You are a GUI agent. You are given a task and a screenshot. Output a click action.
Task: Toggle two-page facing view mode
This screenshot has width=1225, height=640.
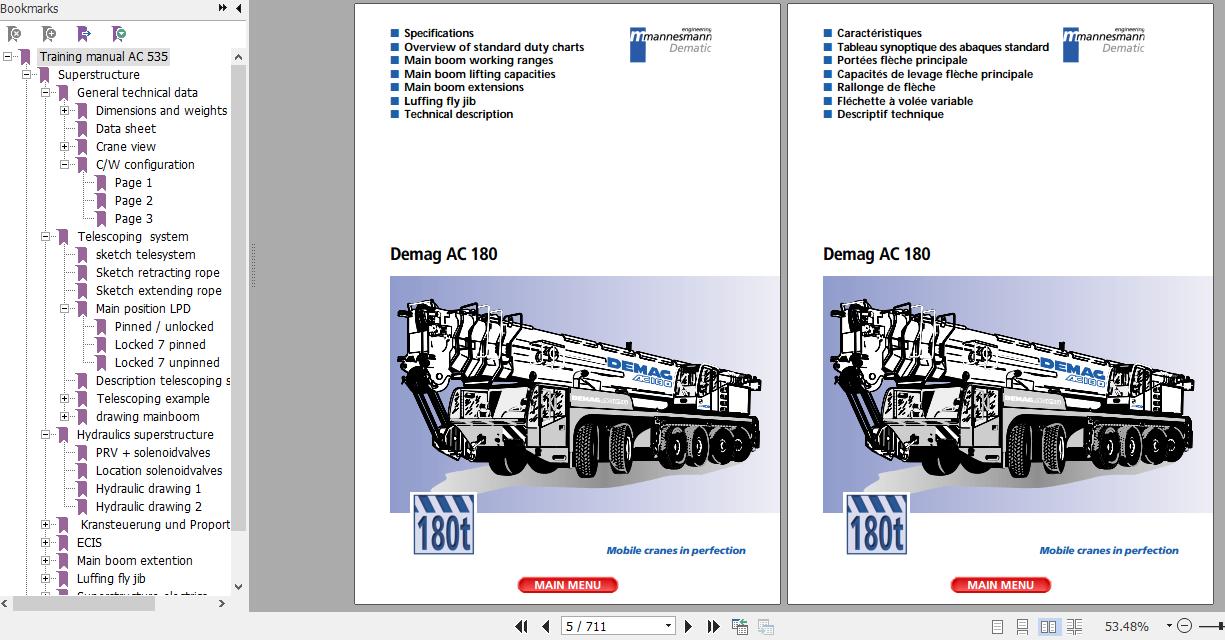click(x=1048, y=626)
